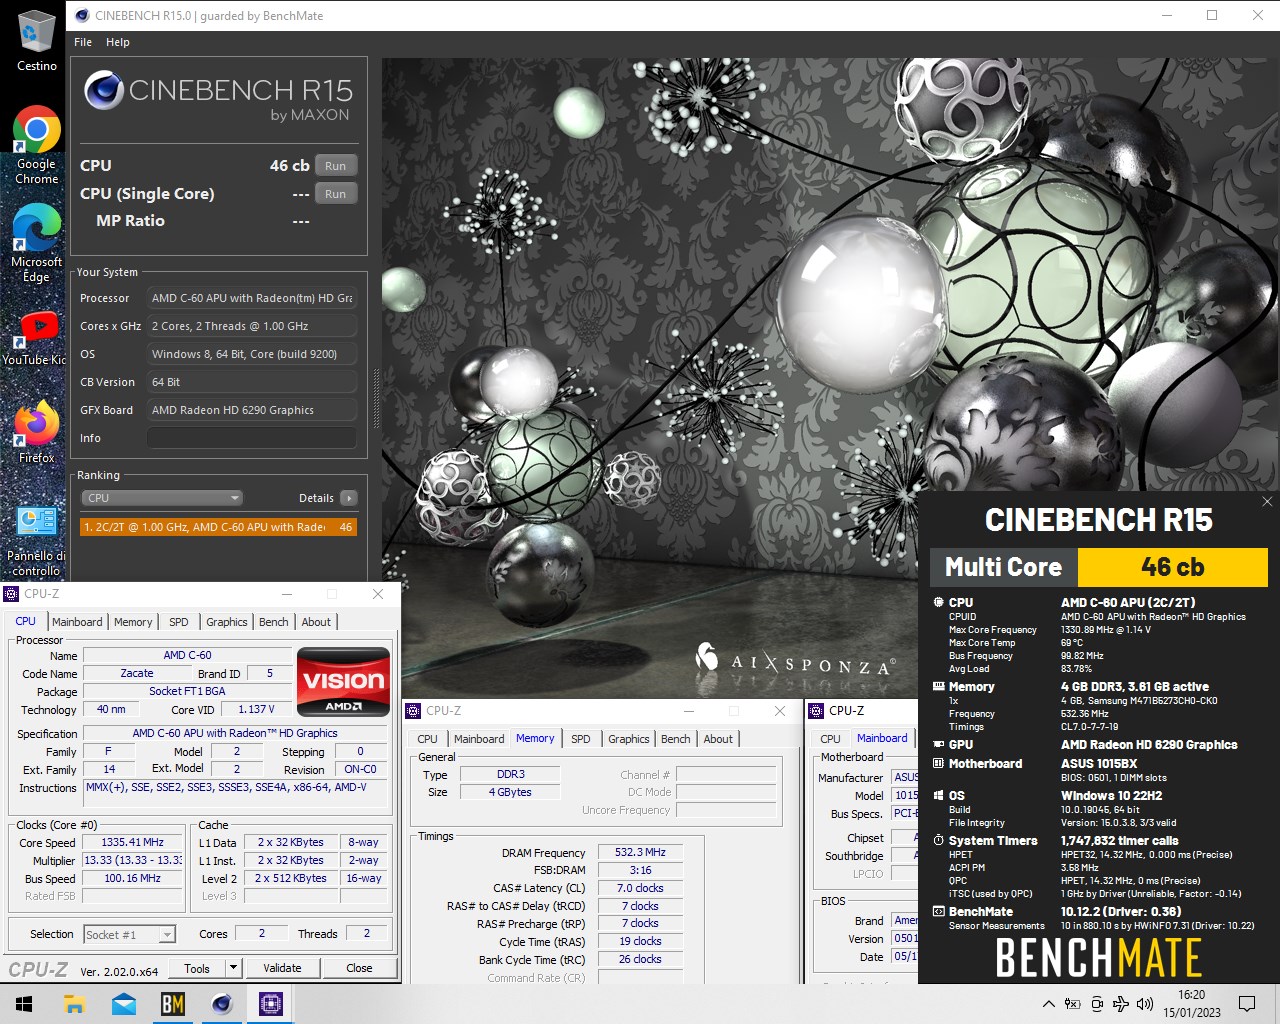Open the Help menu in Cinebench
The image size is (1280, 1024).
click(118, 42)
